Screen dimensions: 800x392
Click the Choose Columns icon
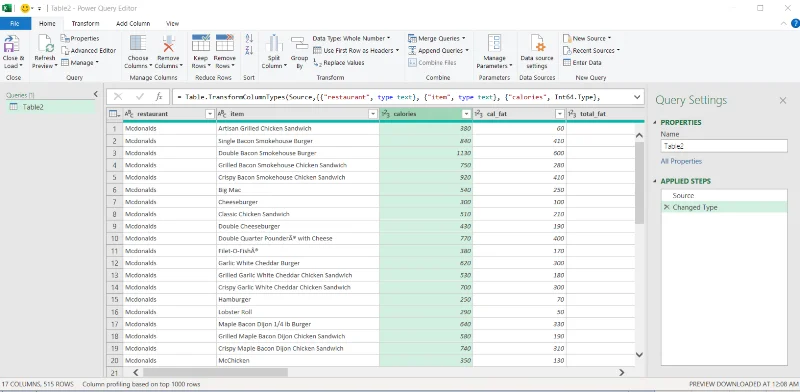tap(138, 43)
